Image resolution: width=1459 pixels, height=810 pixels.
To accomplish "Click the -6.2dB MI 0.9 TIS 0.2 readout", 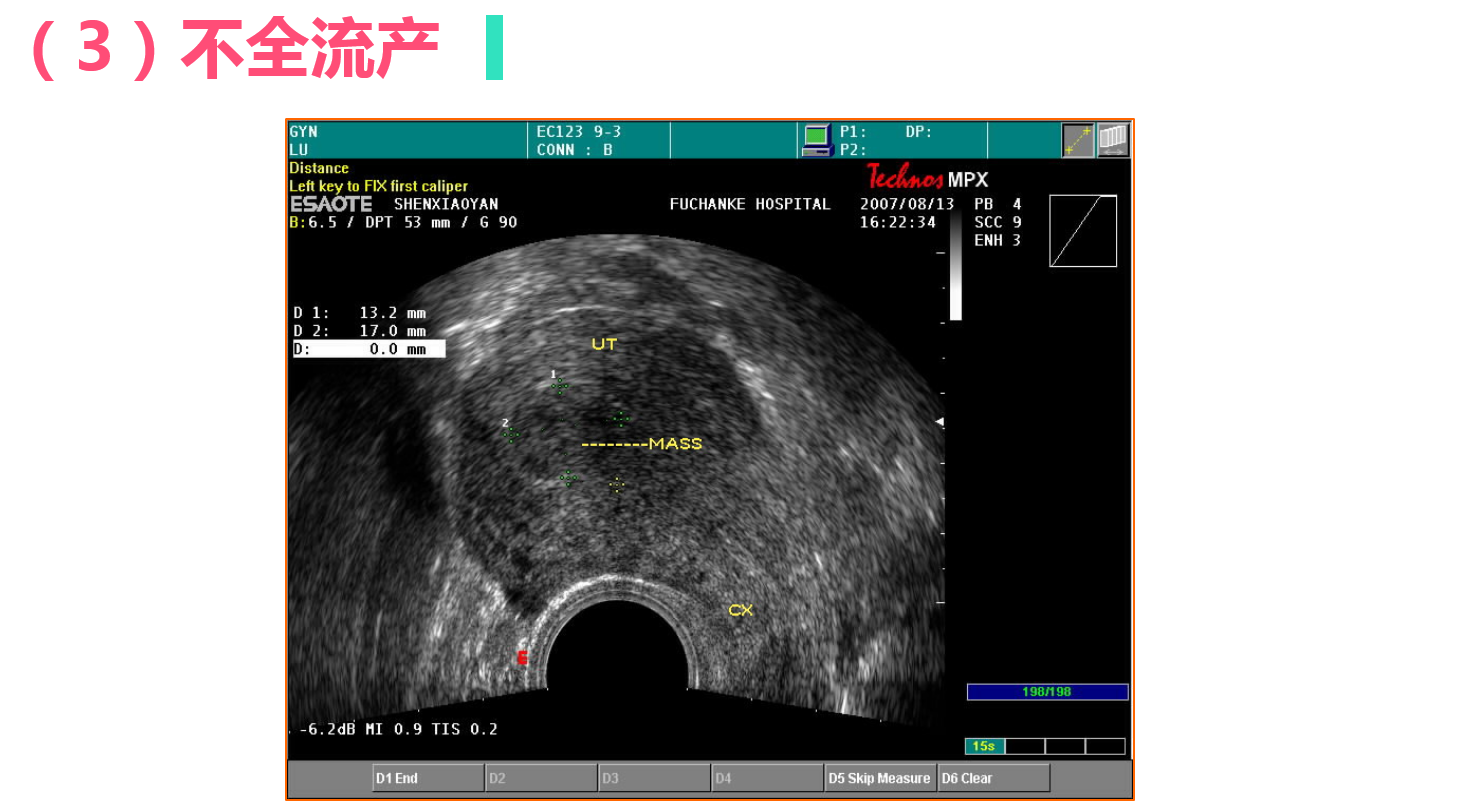I will pos(397,729).
